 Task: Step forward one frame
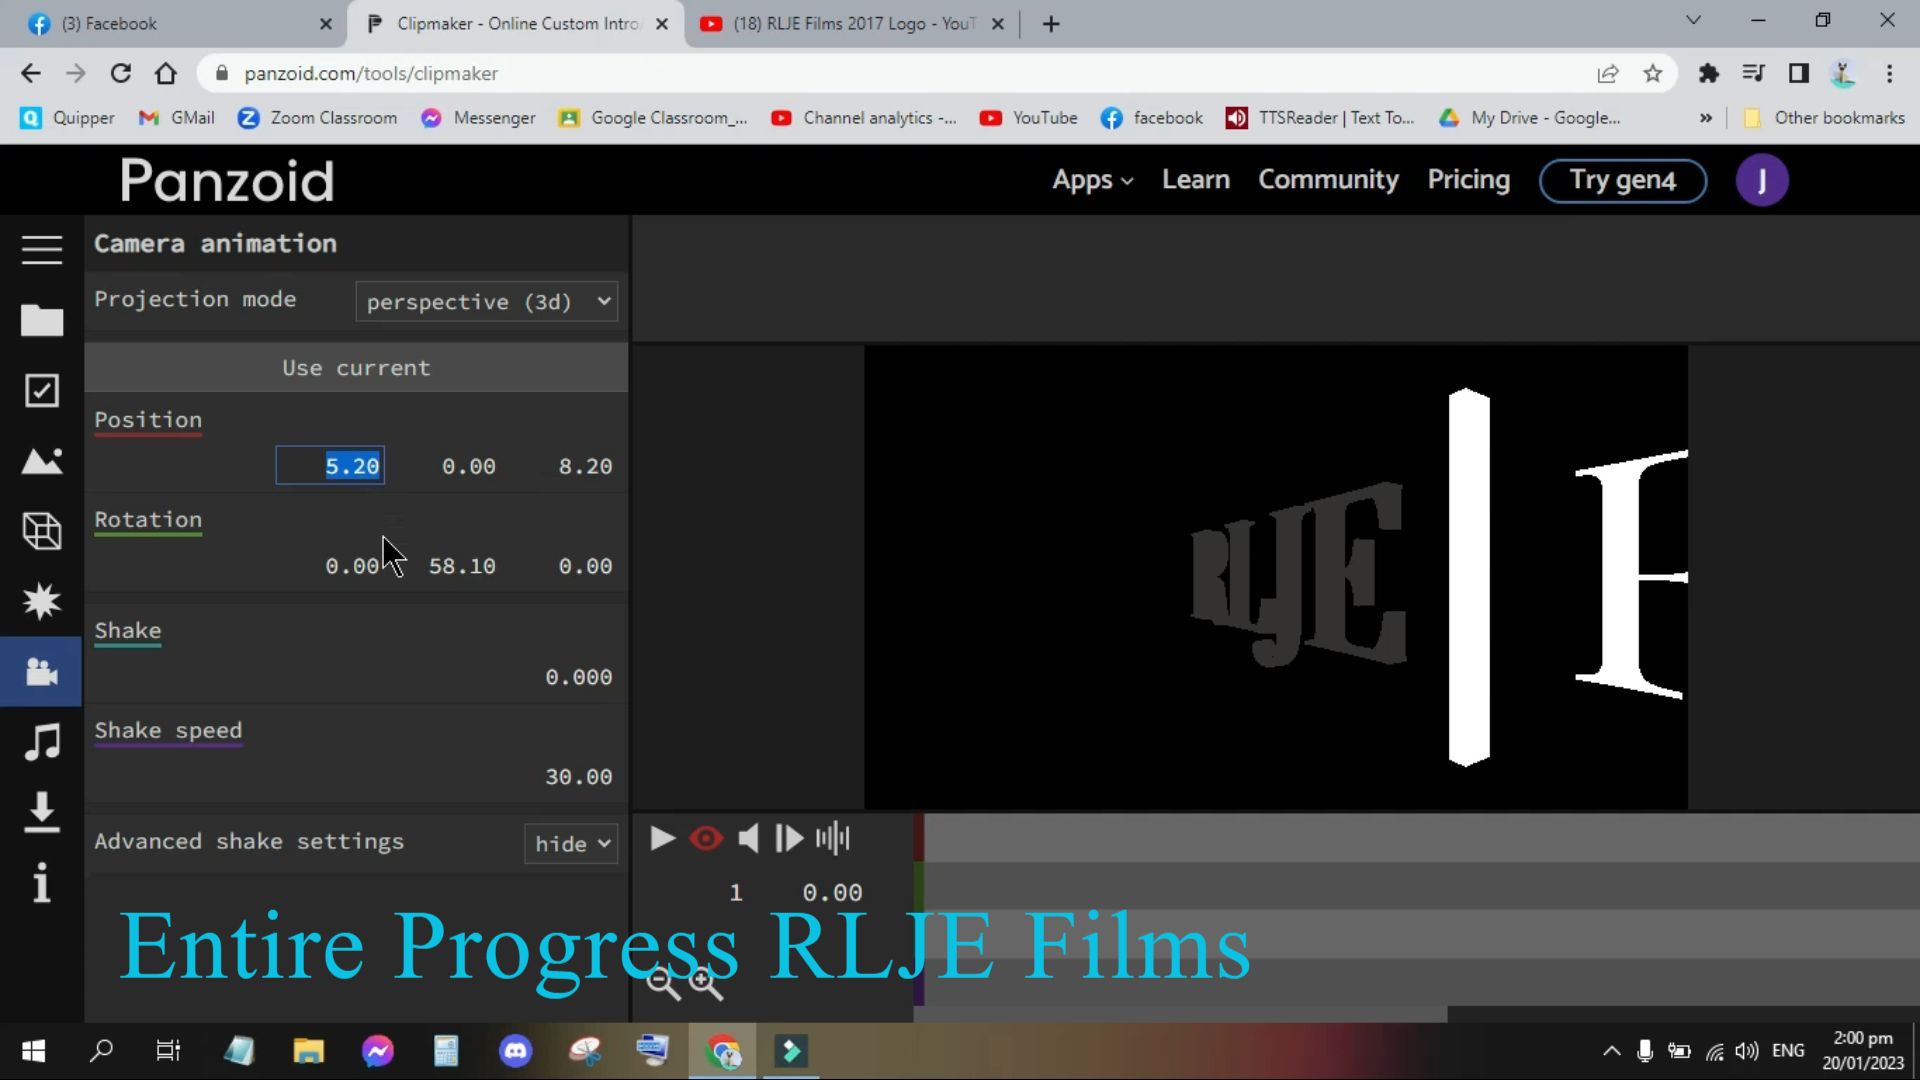click(x=789, y=838)
